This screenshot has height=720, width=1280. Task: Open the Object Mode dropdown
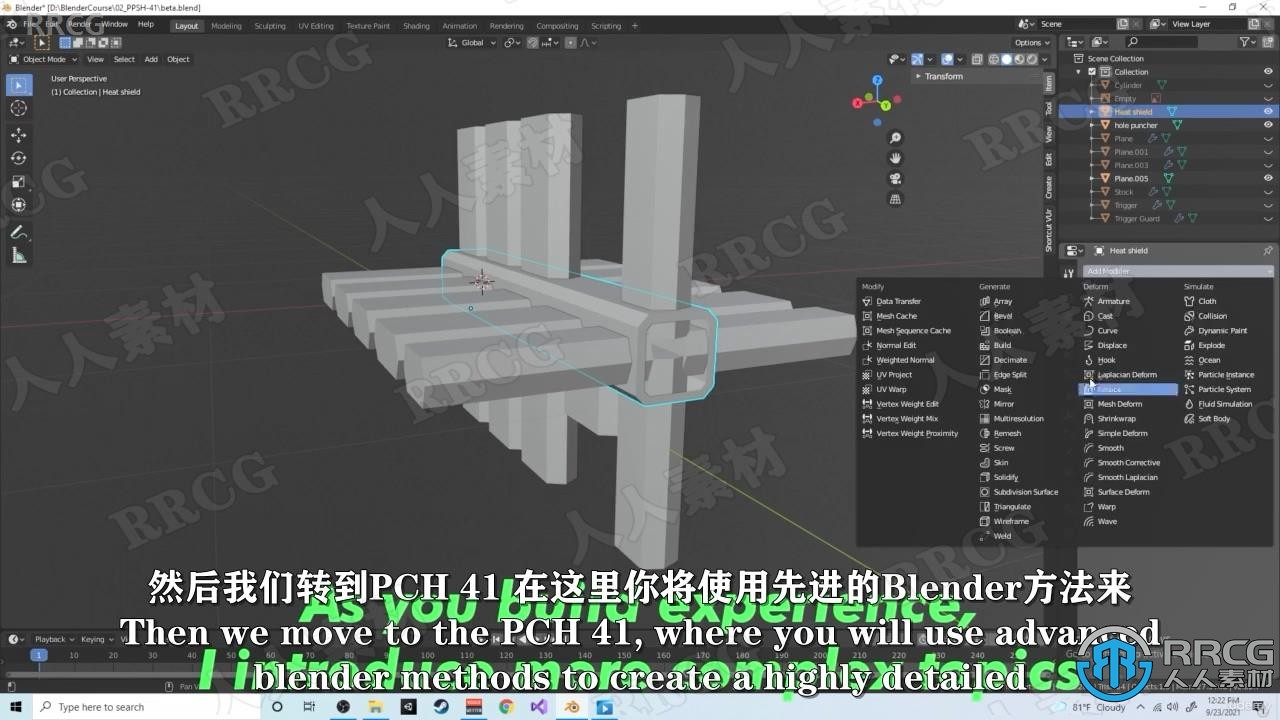41,59
